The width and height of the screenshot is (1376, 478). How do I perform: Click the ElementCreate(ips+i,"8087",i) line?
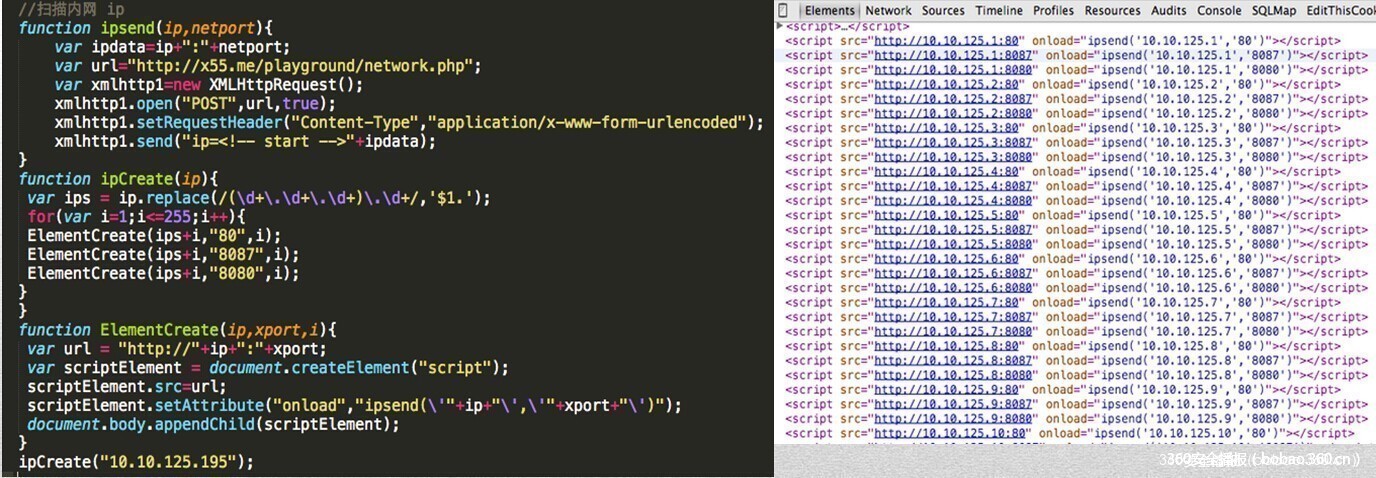pos(163,255)
